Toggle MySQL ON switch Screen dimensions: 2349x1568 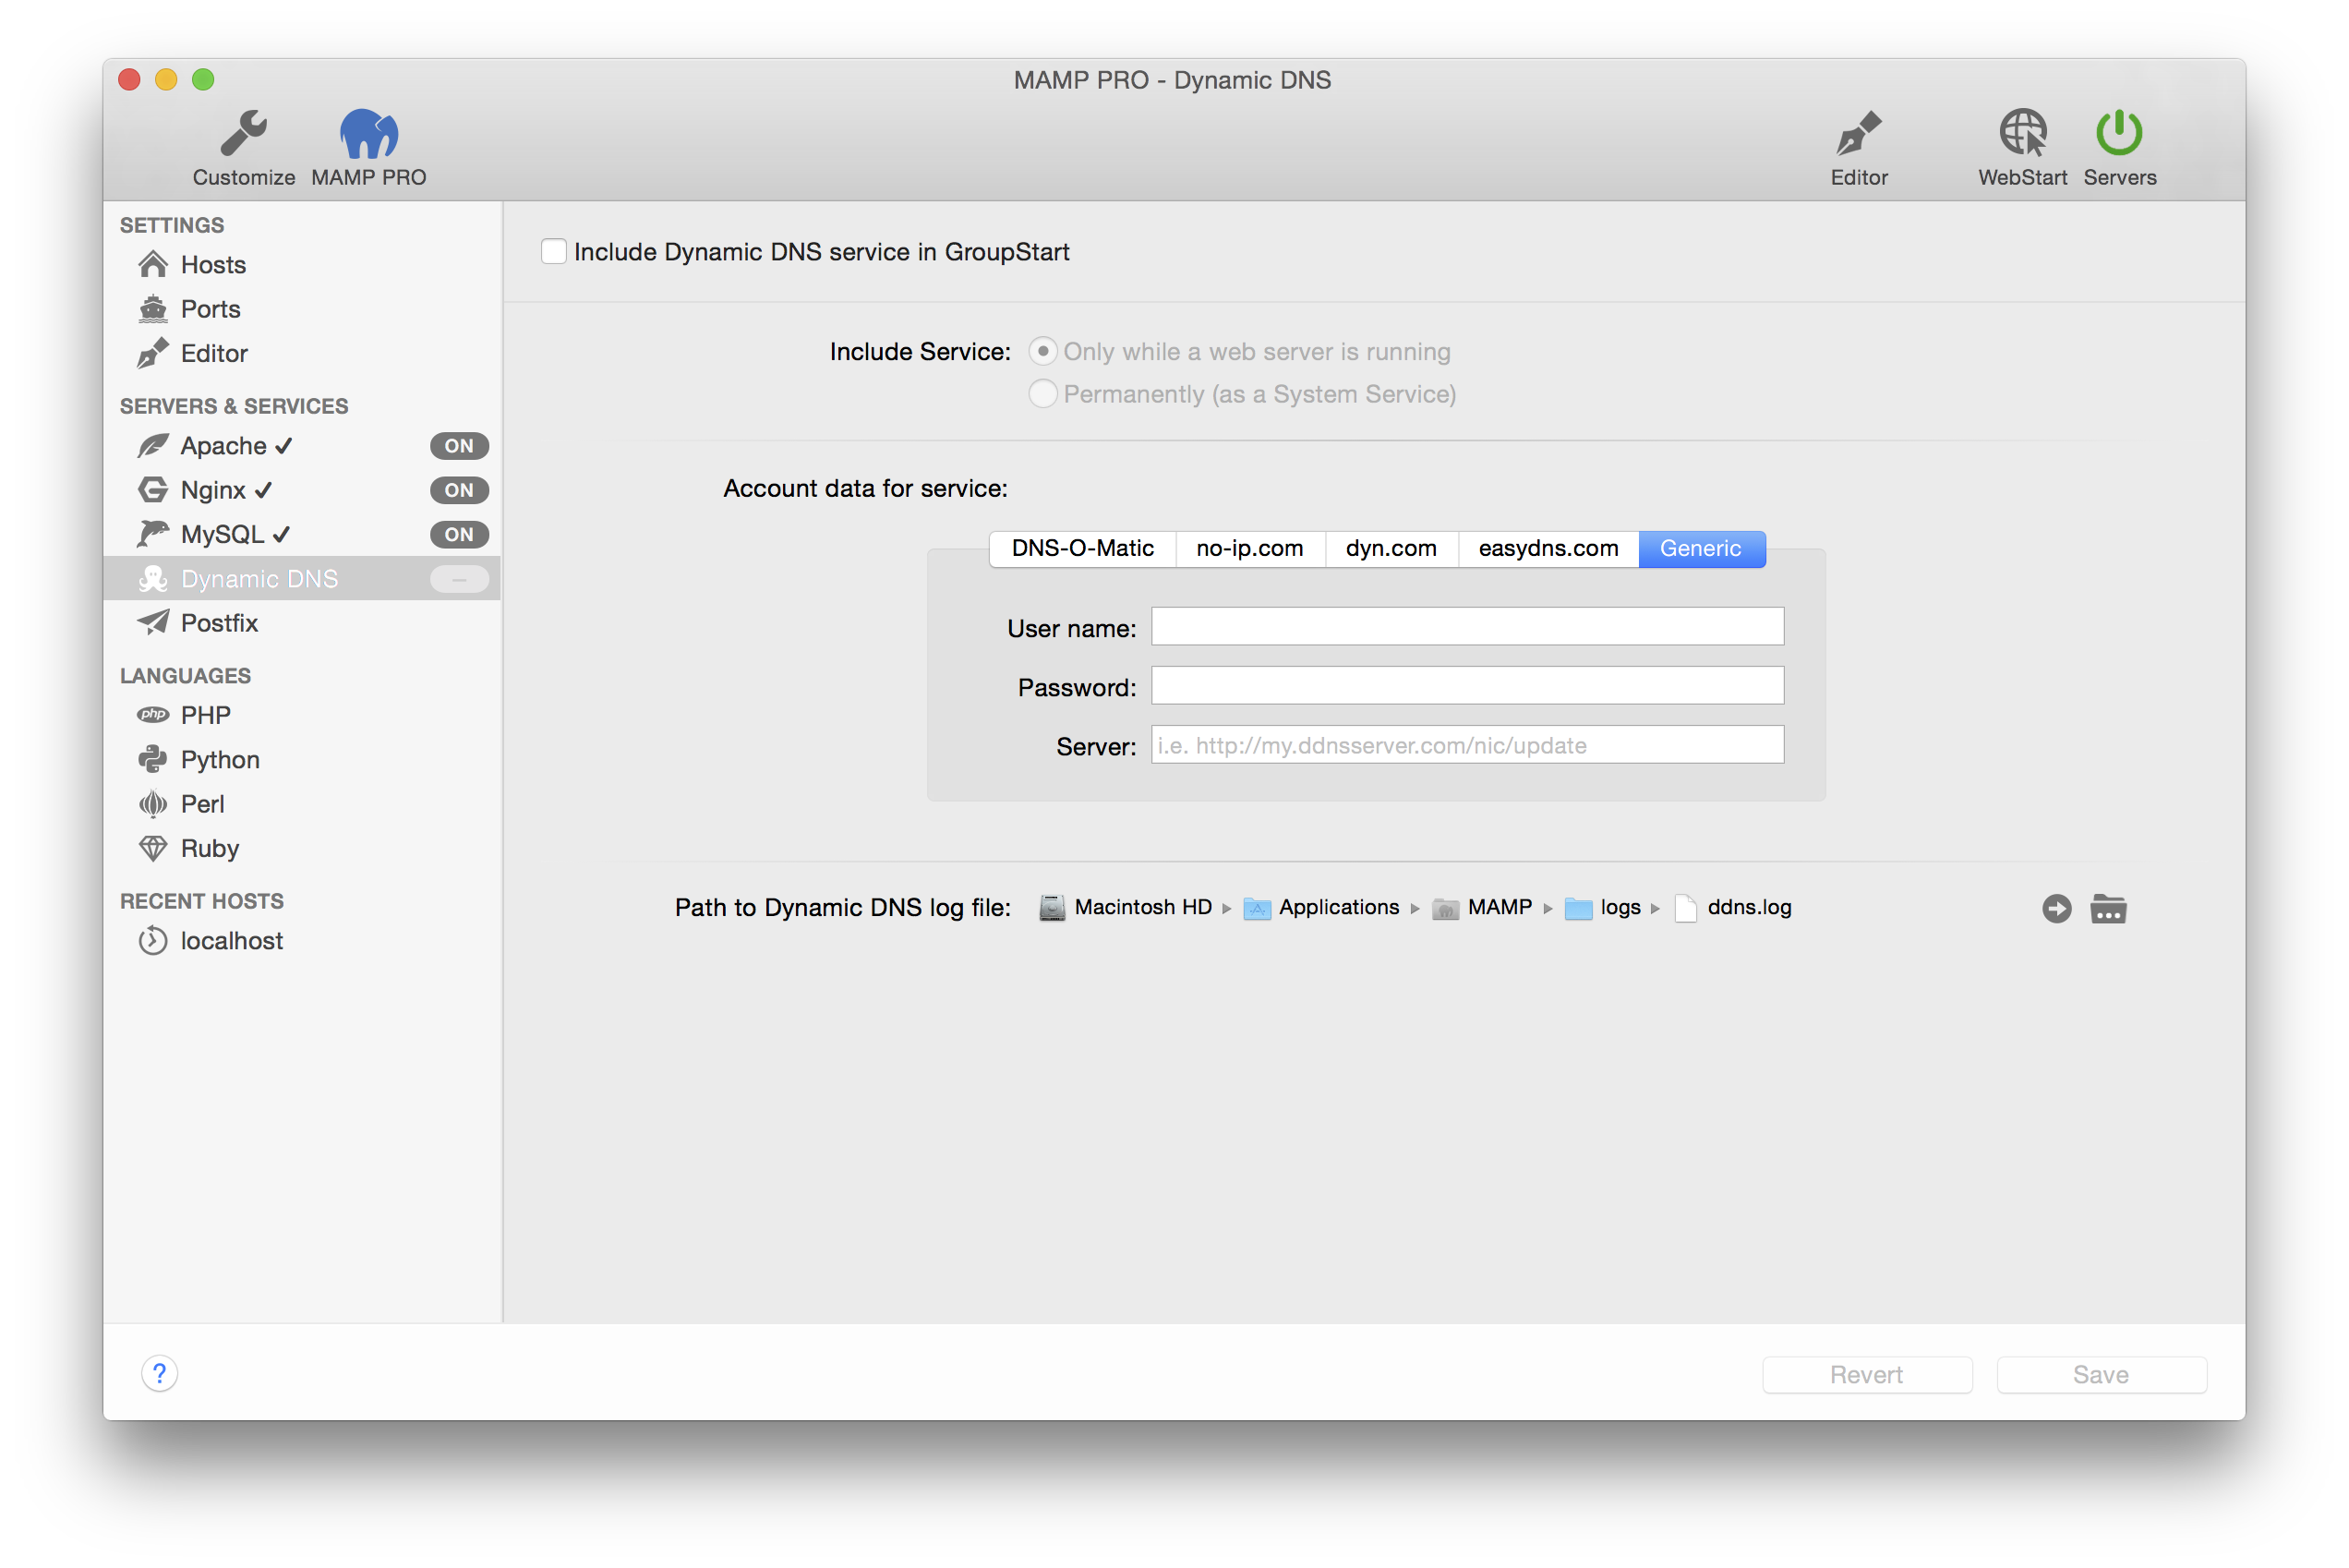[x=459, y=534]
